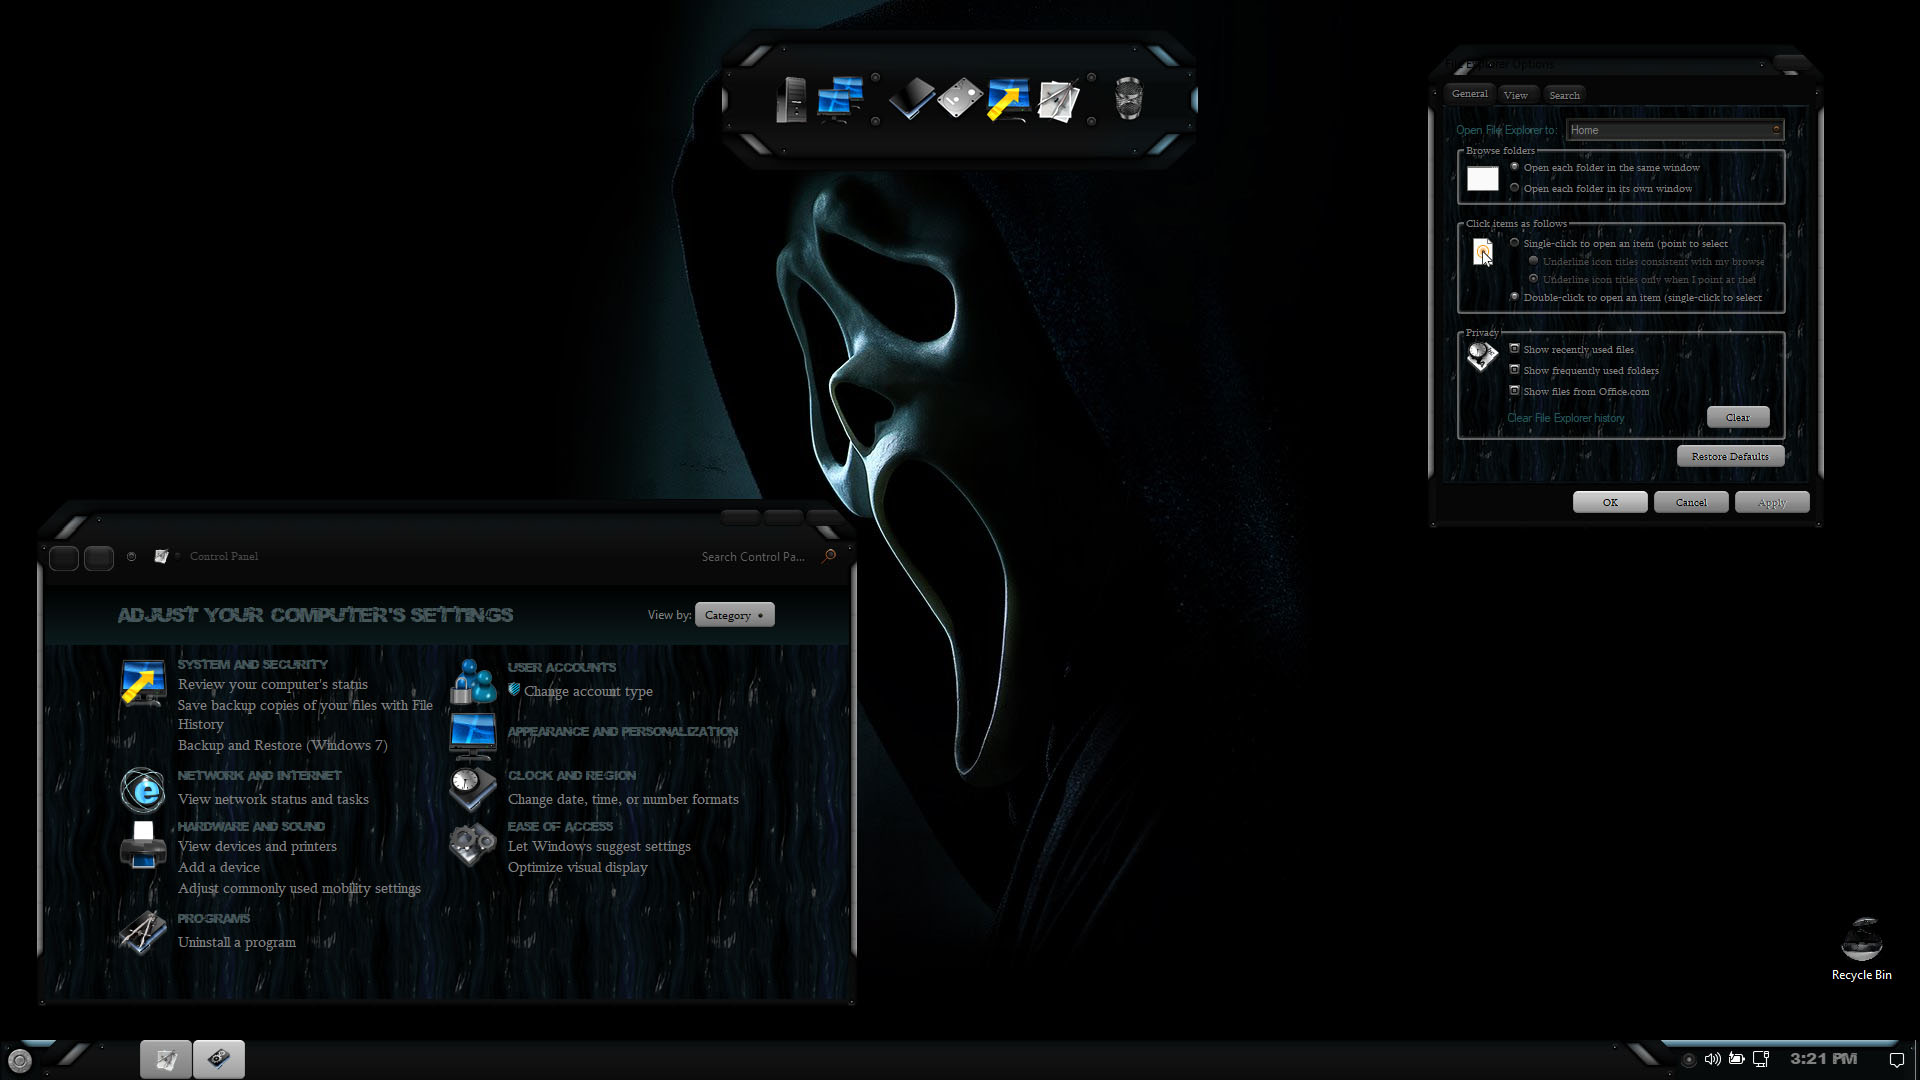Toggle Show recently used files checkbox

pyautogui.click(x=1515, y=349)
